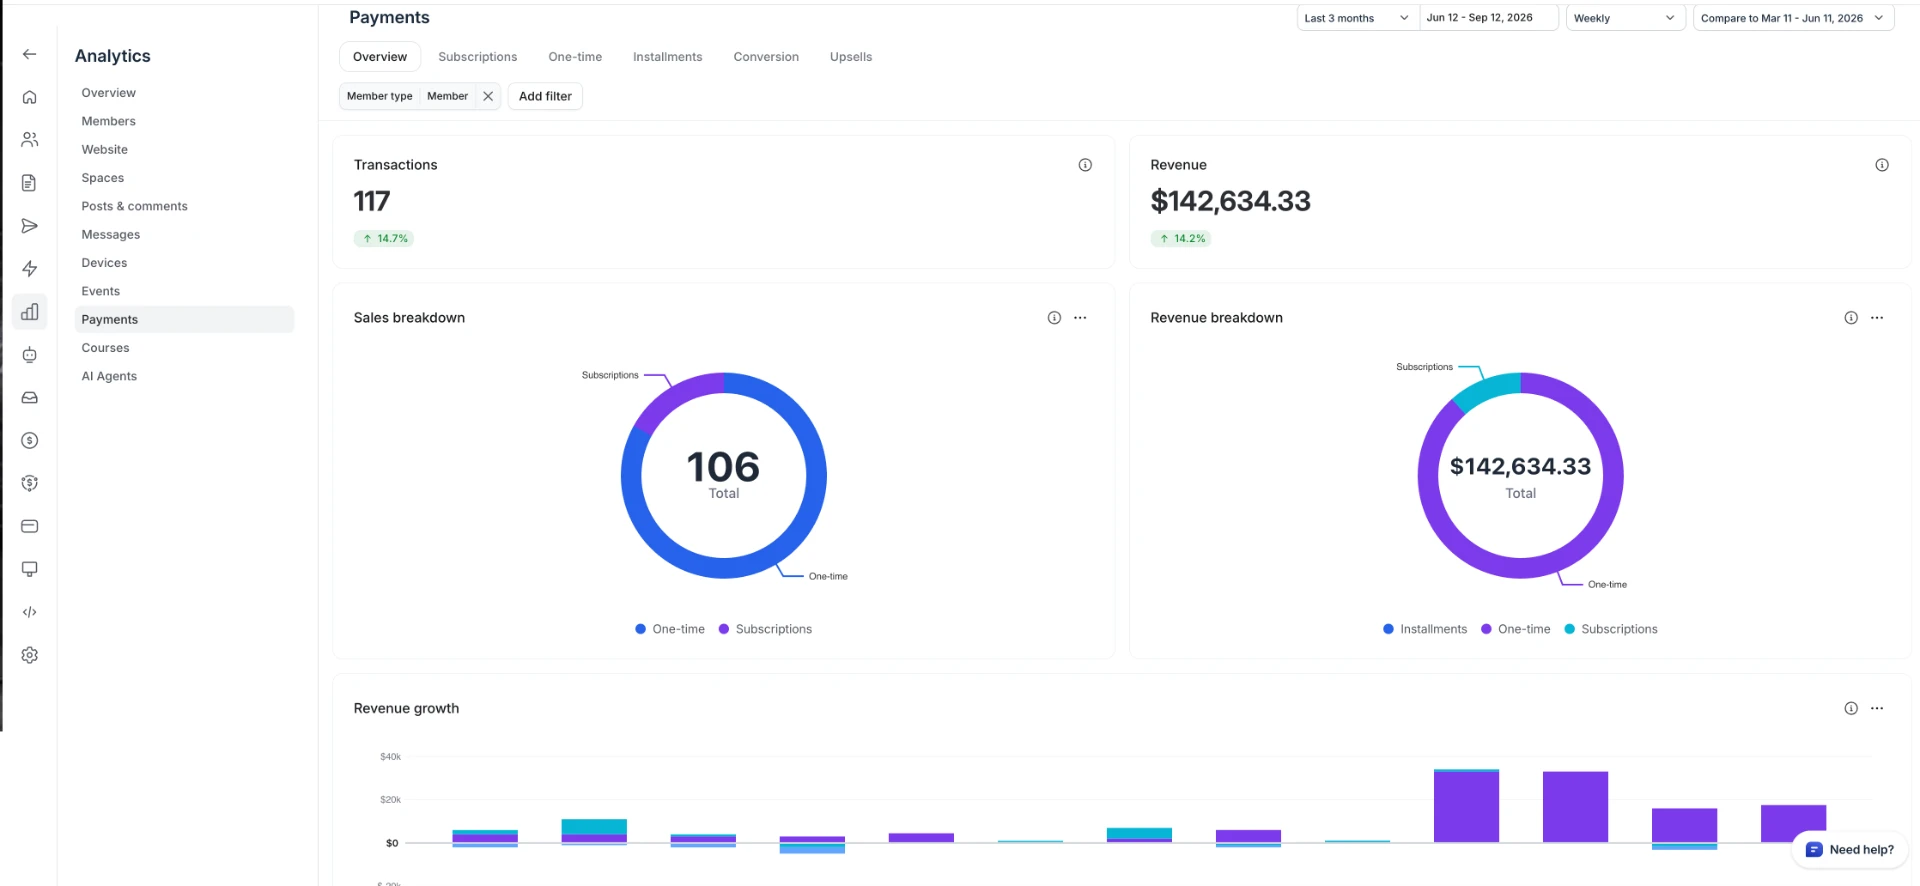Open the settings gear icon

tap(29, 655)
